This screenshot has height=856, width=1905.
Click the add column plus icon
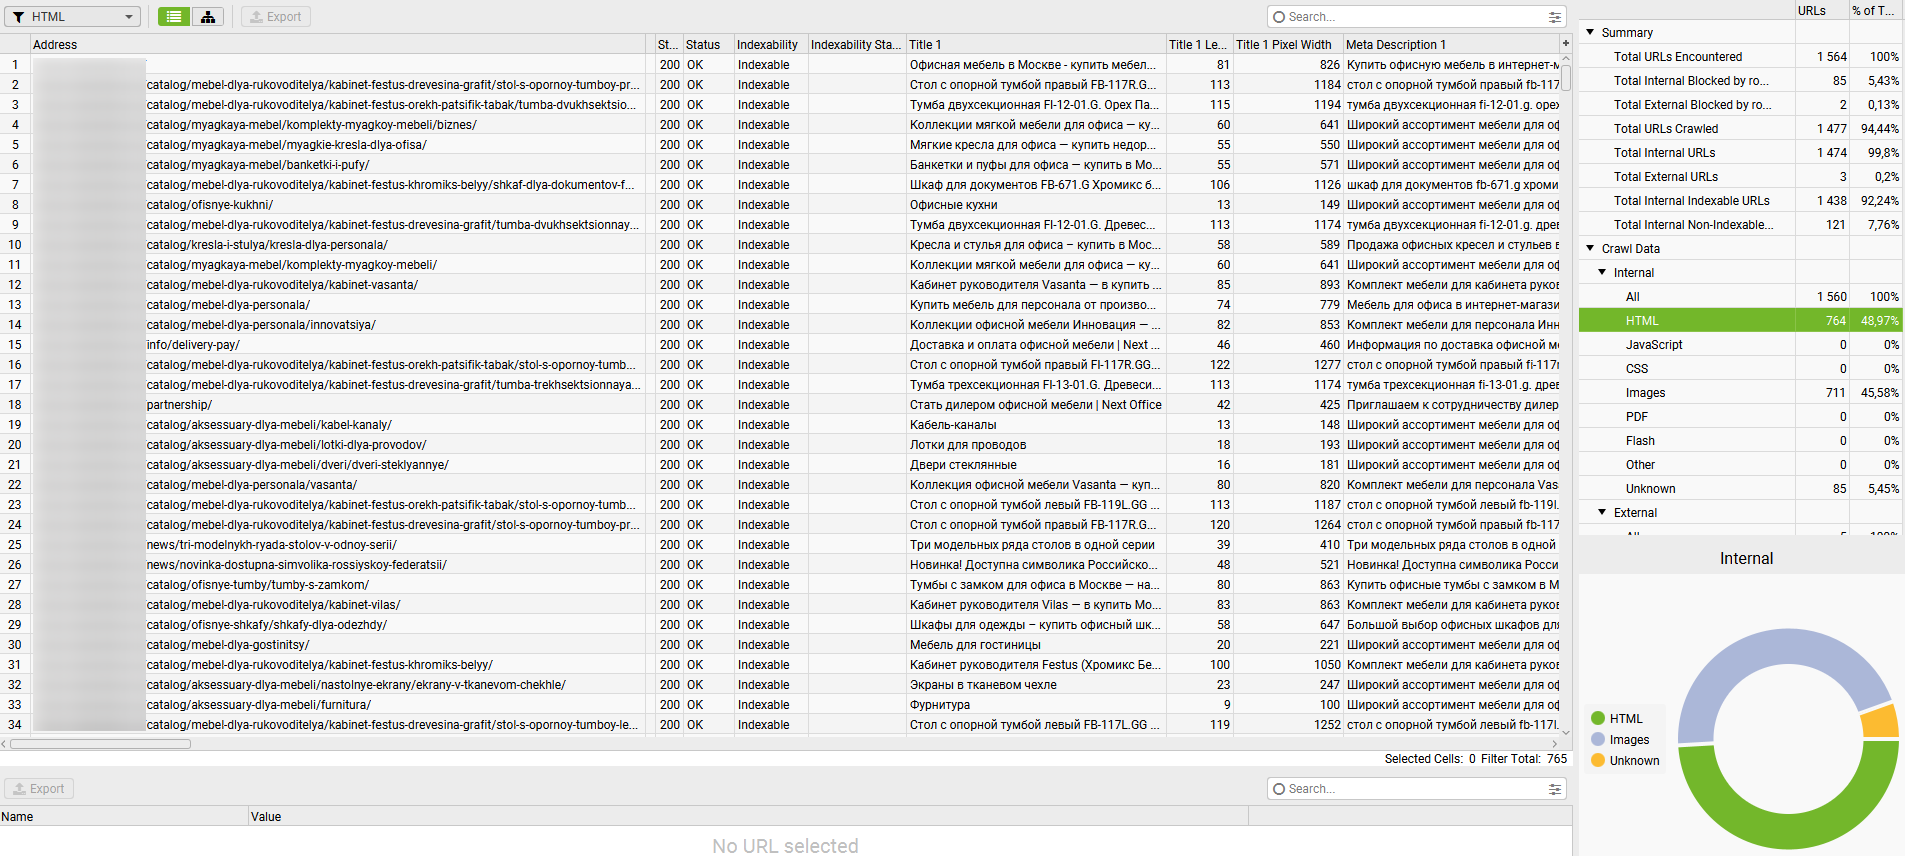click(x=1565, y=44)
